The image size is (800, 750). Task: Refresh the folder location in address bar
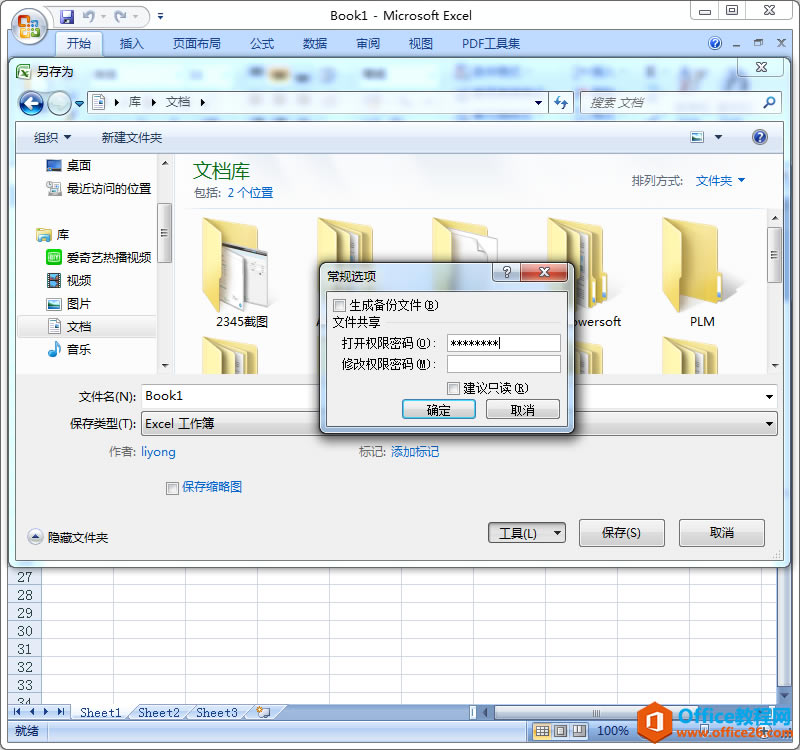coord(561,103)
